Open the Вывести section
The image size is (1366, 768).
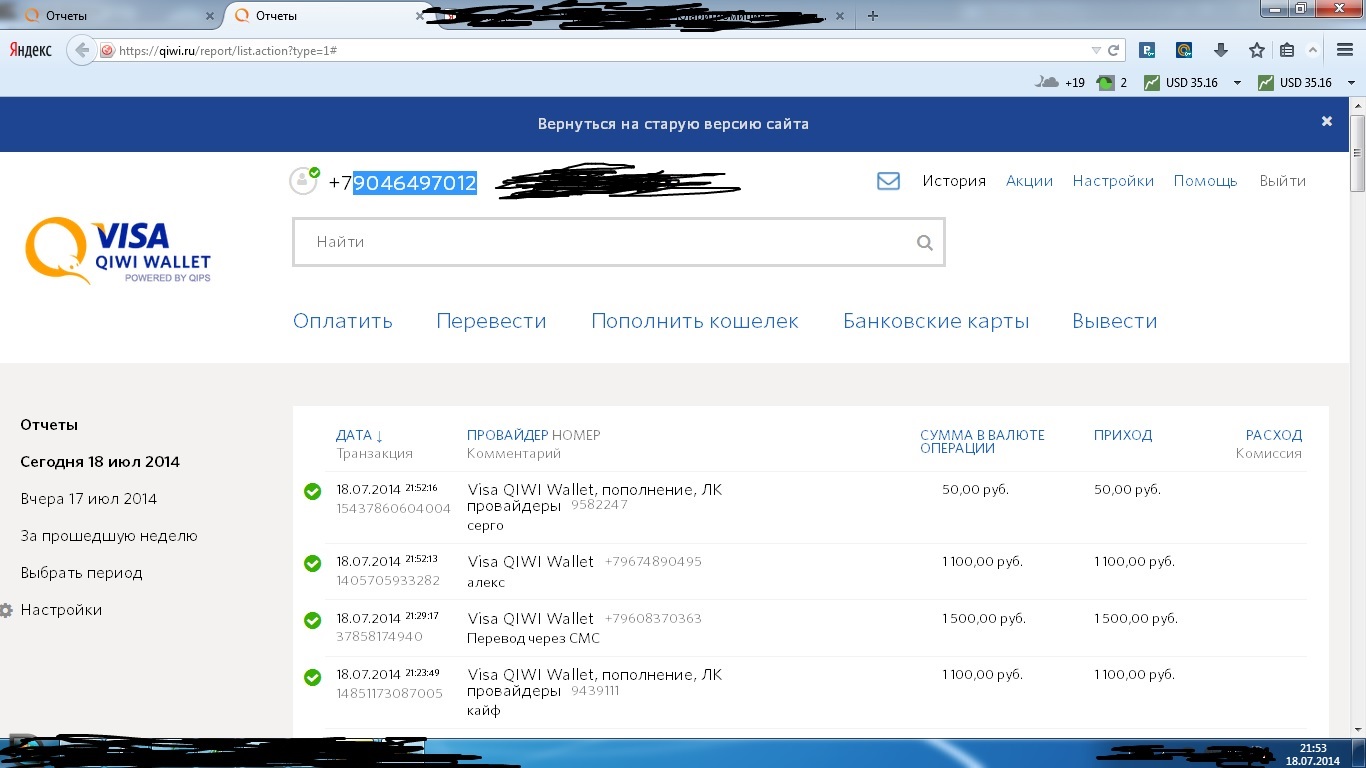pos(1115,321)
